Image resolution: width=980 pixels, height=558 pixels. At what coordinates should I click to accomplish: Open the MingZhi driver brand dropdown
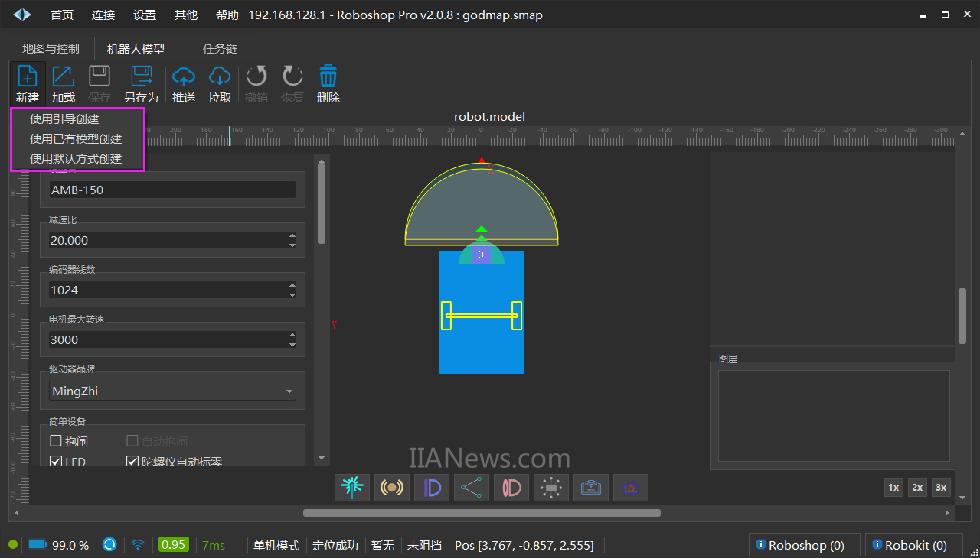[x=172, y=392]
